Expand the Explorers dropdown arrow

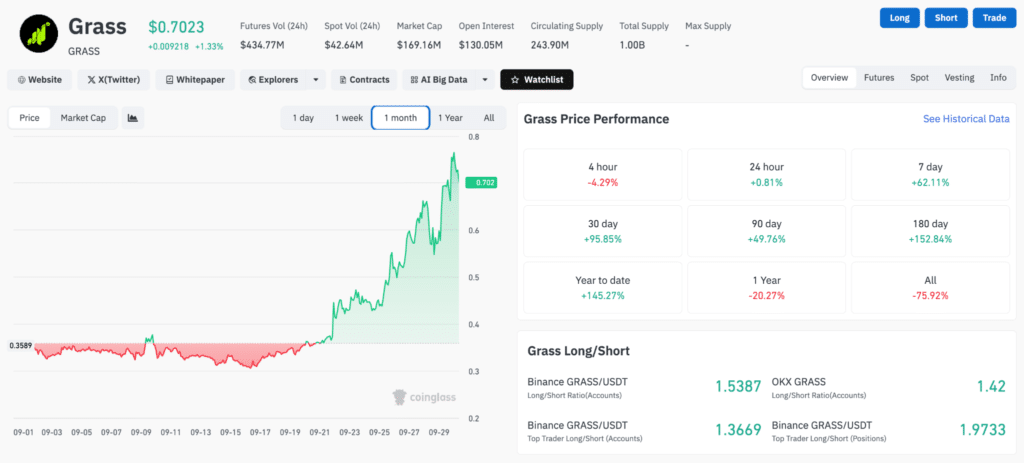pyautogui.click(x=315, y=80)
